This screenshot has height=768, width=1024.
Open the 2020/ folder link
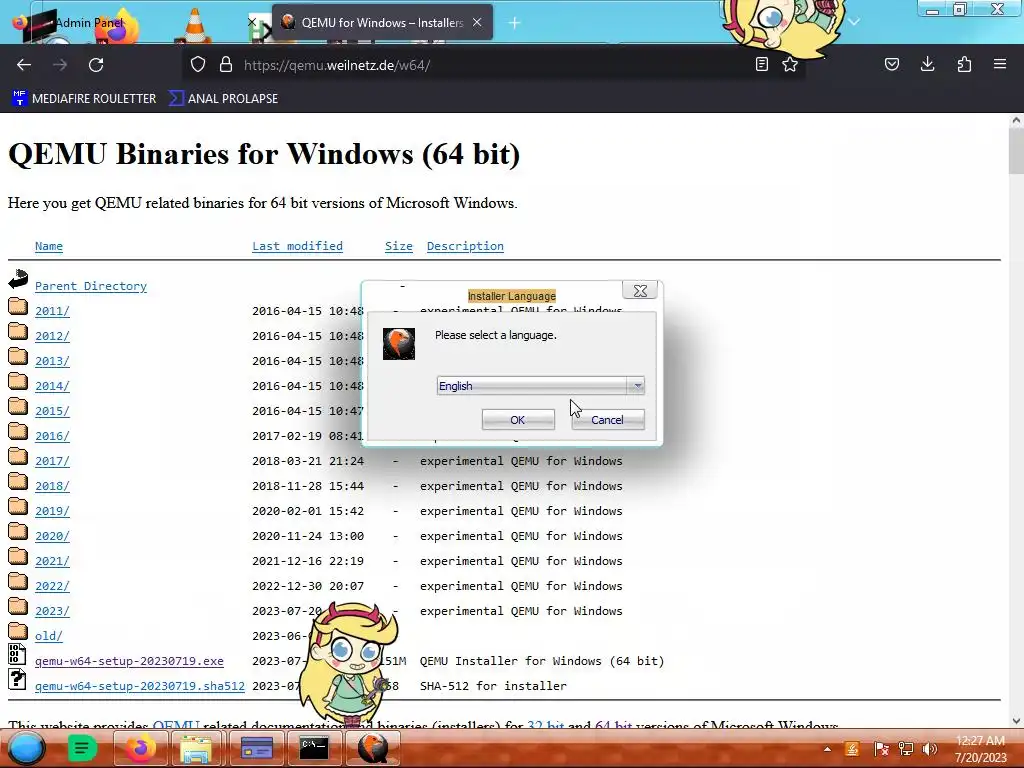[52, 536]
